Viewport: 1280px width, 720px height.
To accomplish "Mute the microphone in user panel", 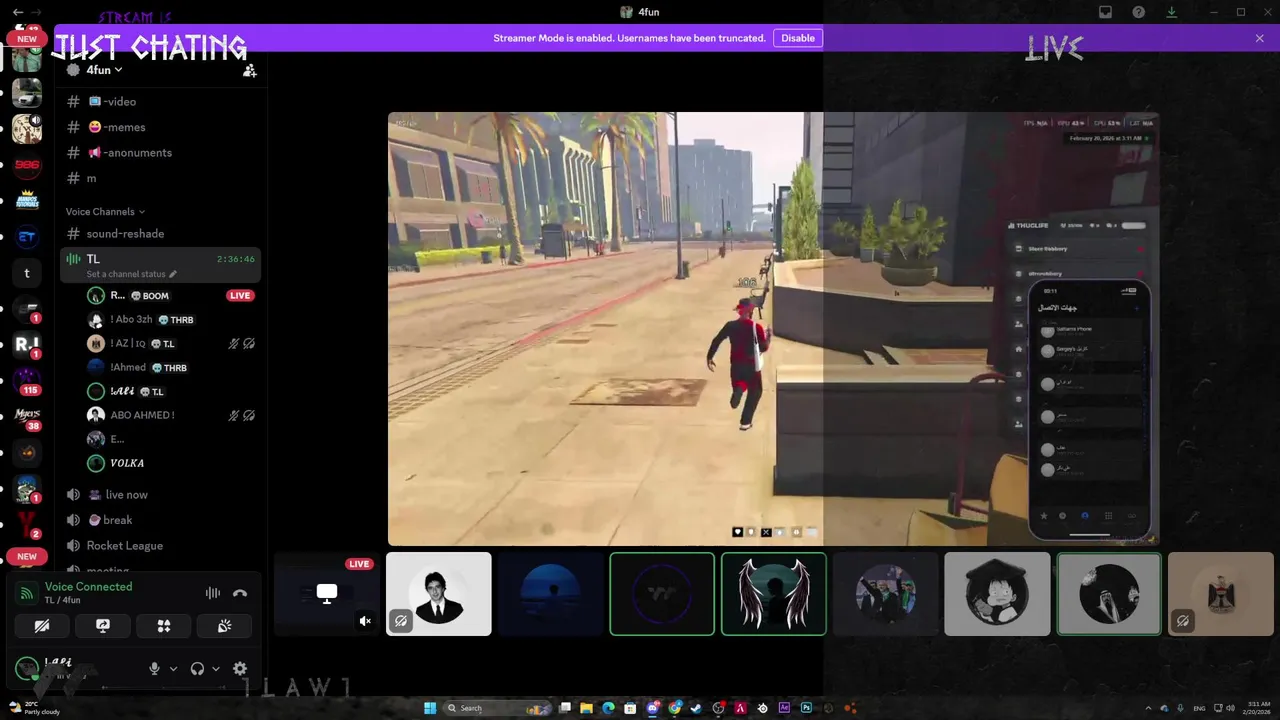I will tap(154, 669).
